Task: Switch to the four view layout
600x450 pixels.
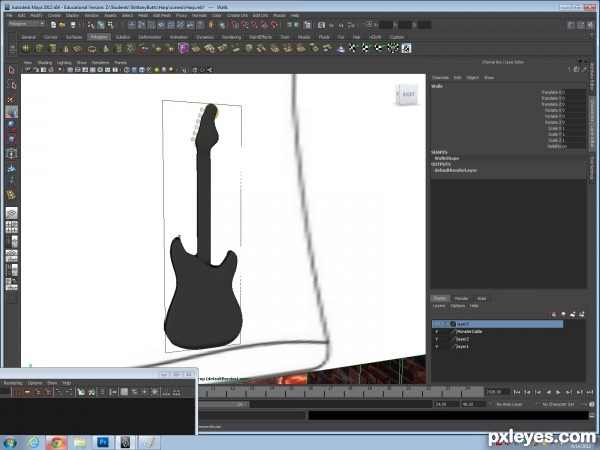Action: (11, 227)
